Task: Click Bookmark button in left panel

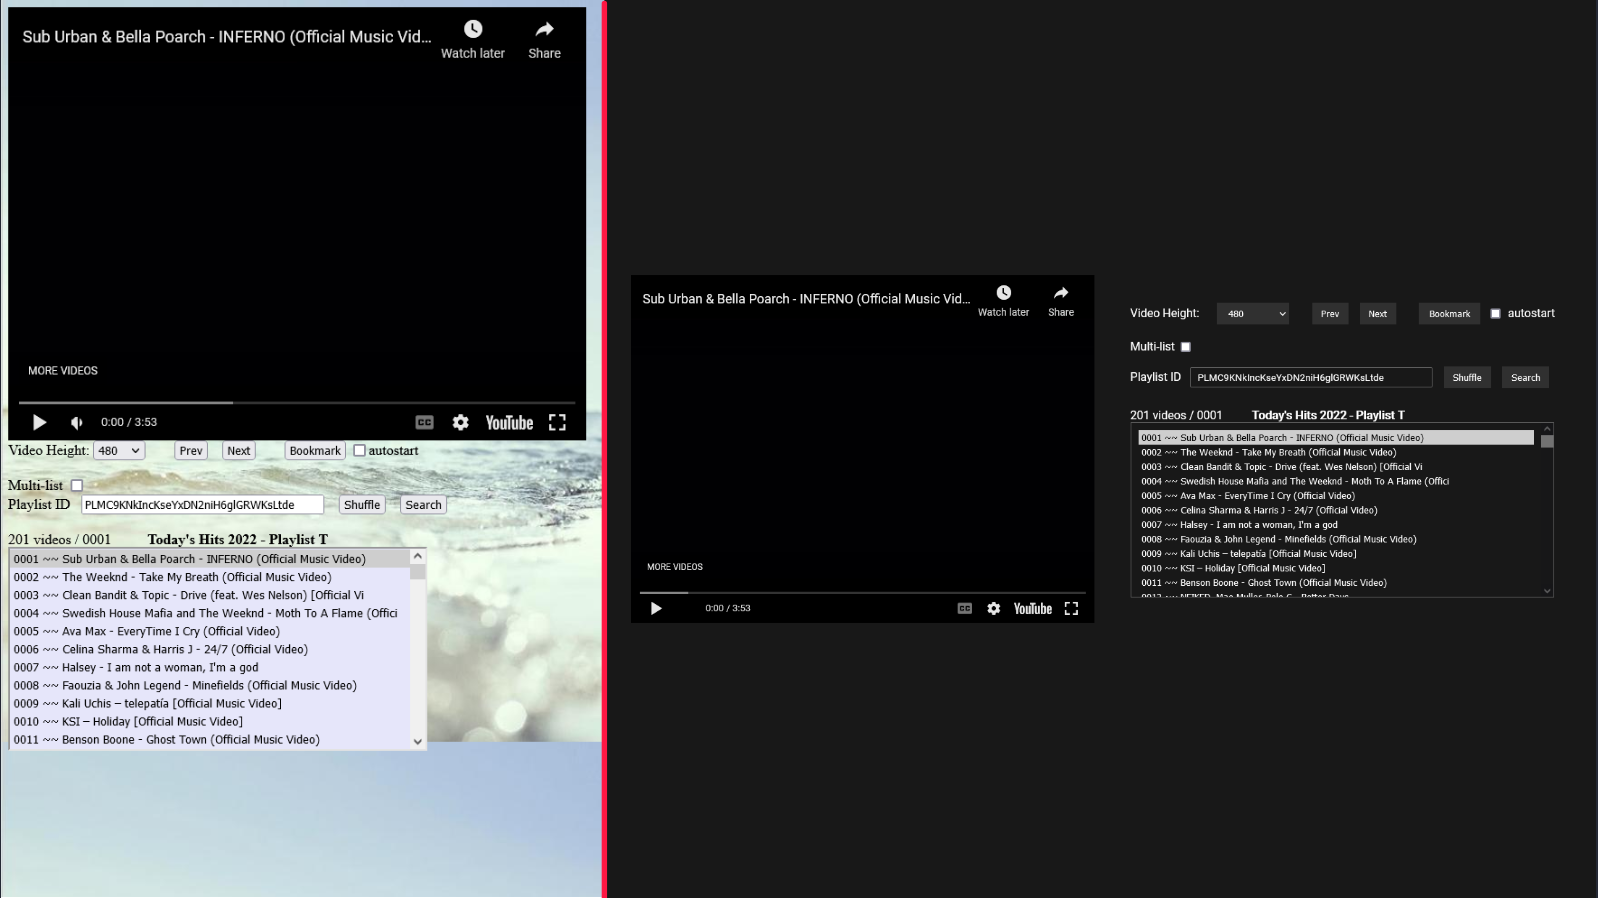Action: tap(315, 451)
